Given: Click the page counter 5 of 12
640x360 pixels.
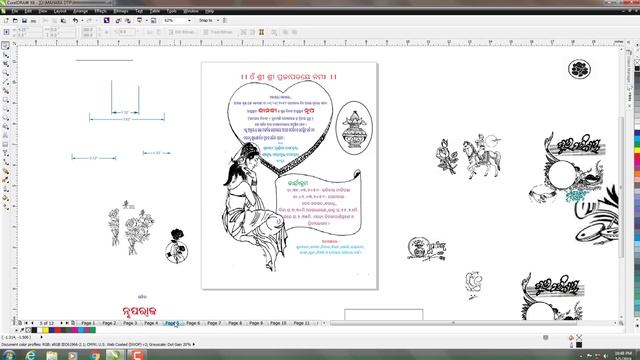Looking at the screenshot, I should click(47, 323).
